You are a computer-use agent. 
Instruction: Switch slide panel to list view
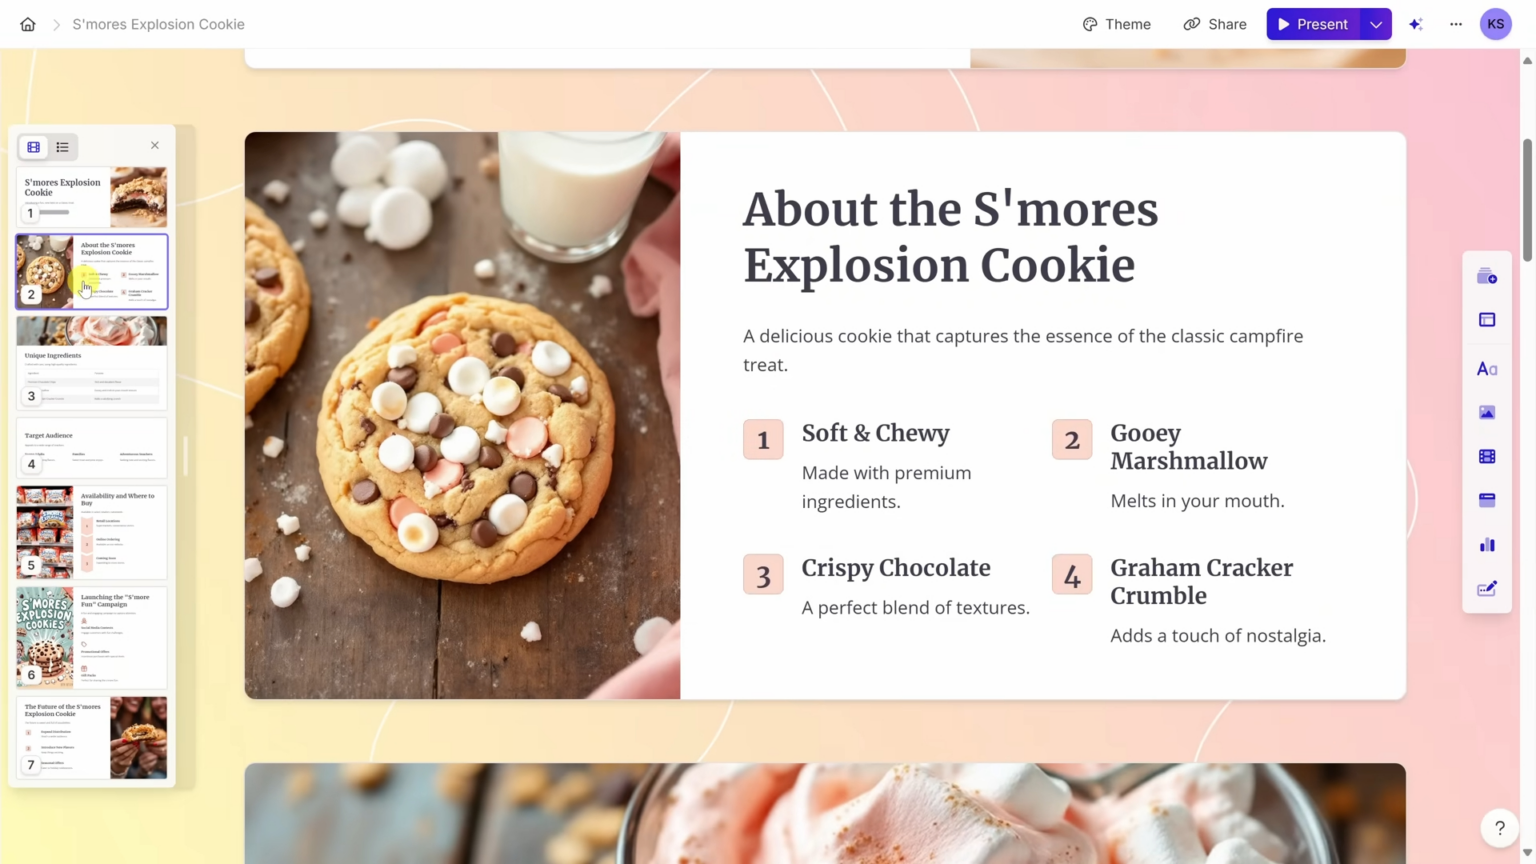pos(62,147)
